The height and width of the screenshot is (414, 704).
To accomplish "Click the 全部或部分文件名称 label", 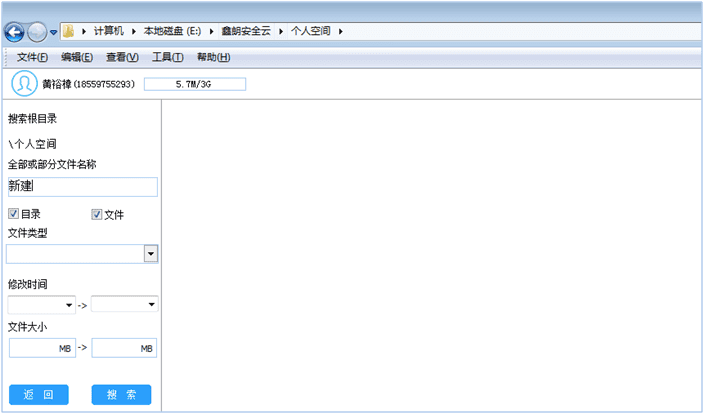I will point(52,164).
